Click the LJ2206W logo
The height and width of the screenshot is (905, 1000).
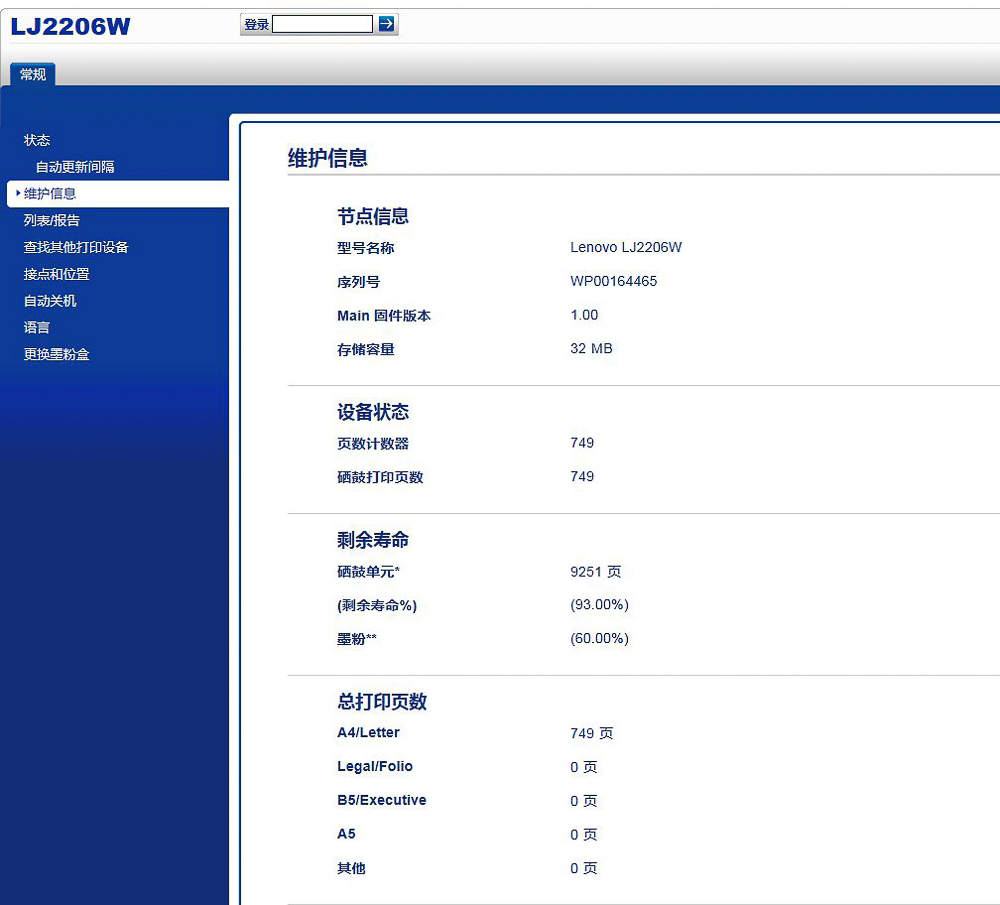tap(68, 26)
